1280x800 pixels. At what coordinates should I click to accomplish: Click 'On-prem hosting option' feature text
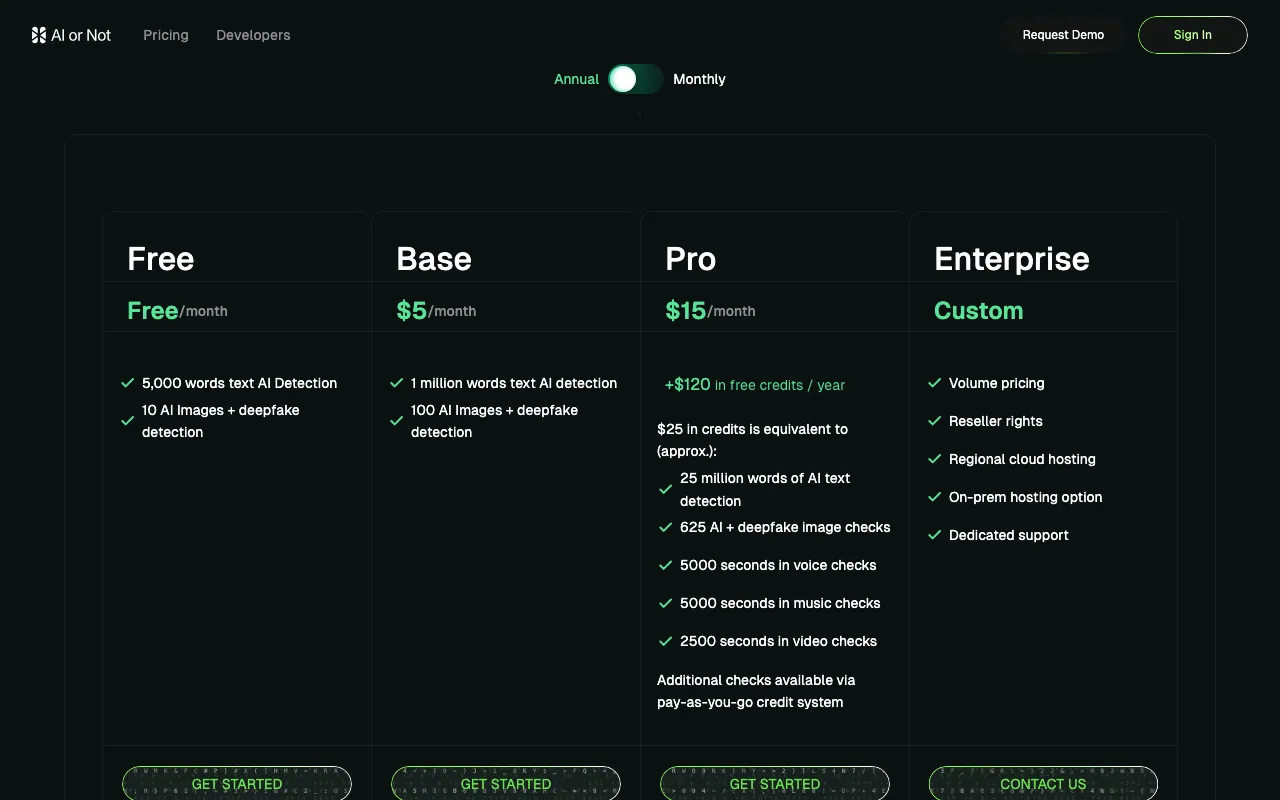click(x=1026, y=497)
